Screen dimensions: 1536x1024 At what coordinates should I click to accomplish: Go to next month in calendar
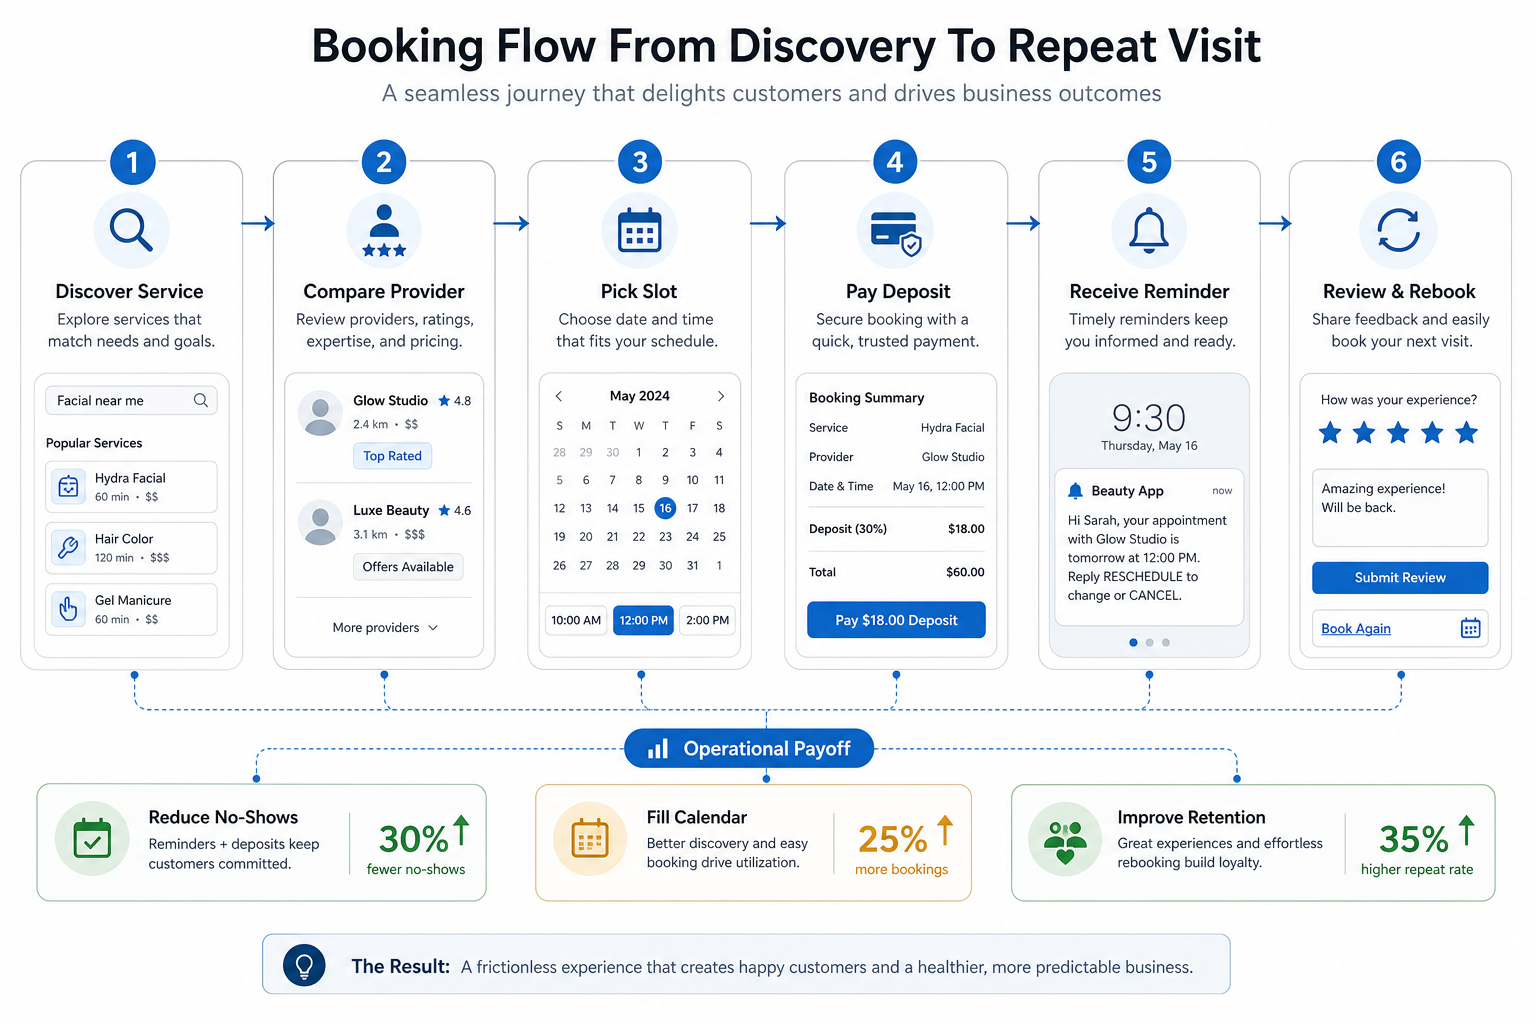tap(720, 396)
